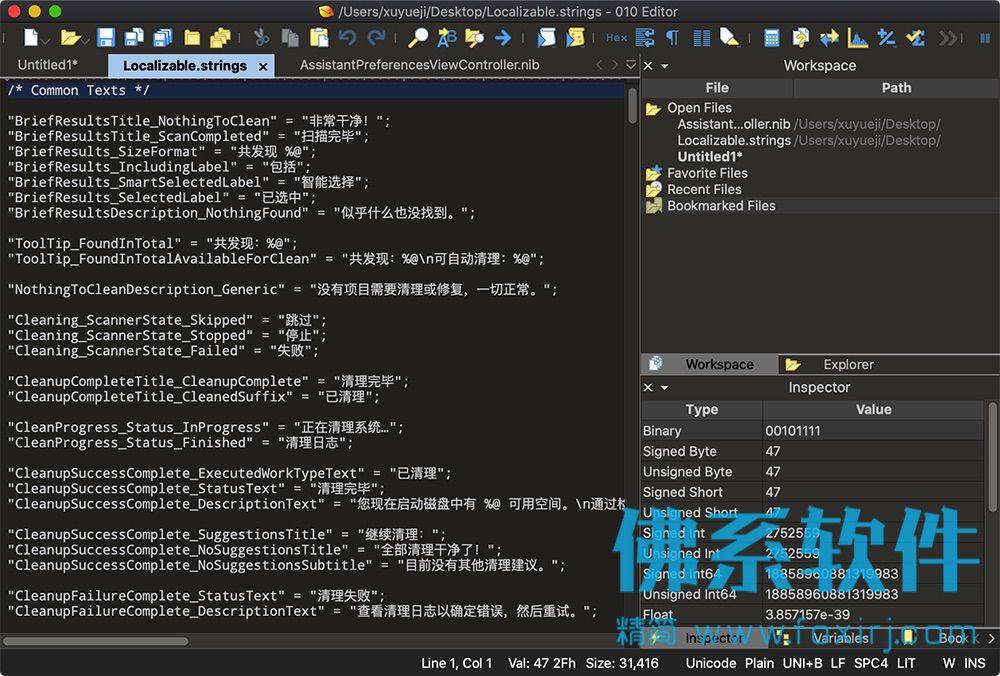Click the Path column header

896,88
